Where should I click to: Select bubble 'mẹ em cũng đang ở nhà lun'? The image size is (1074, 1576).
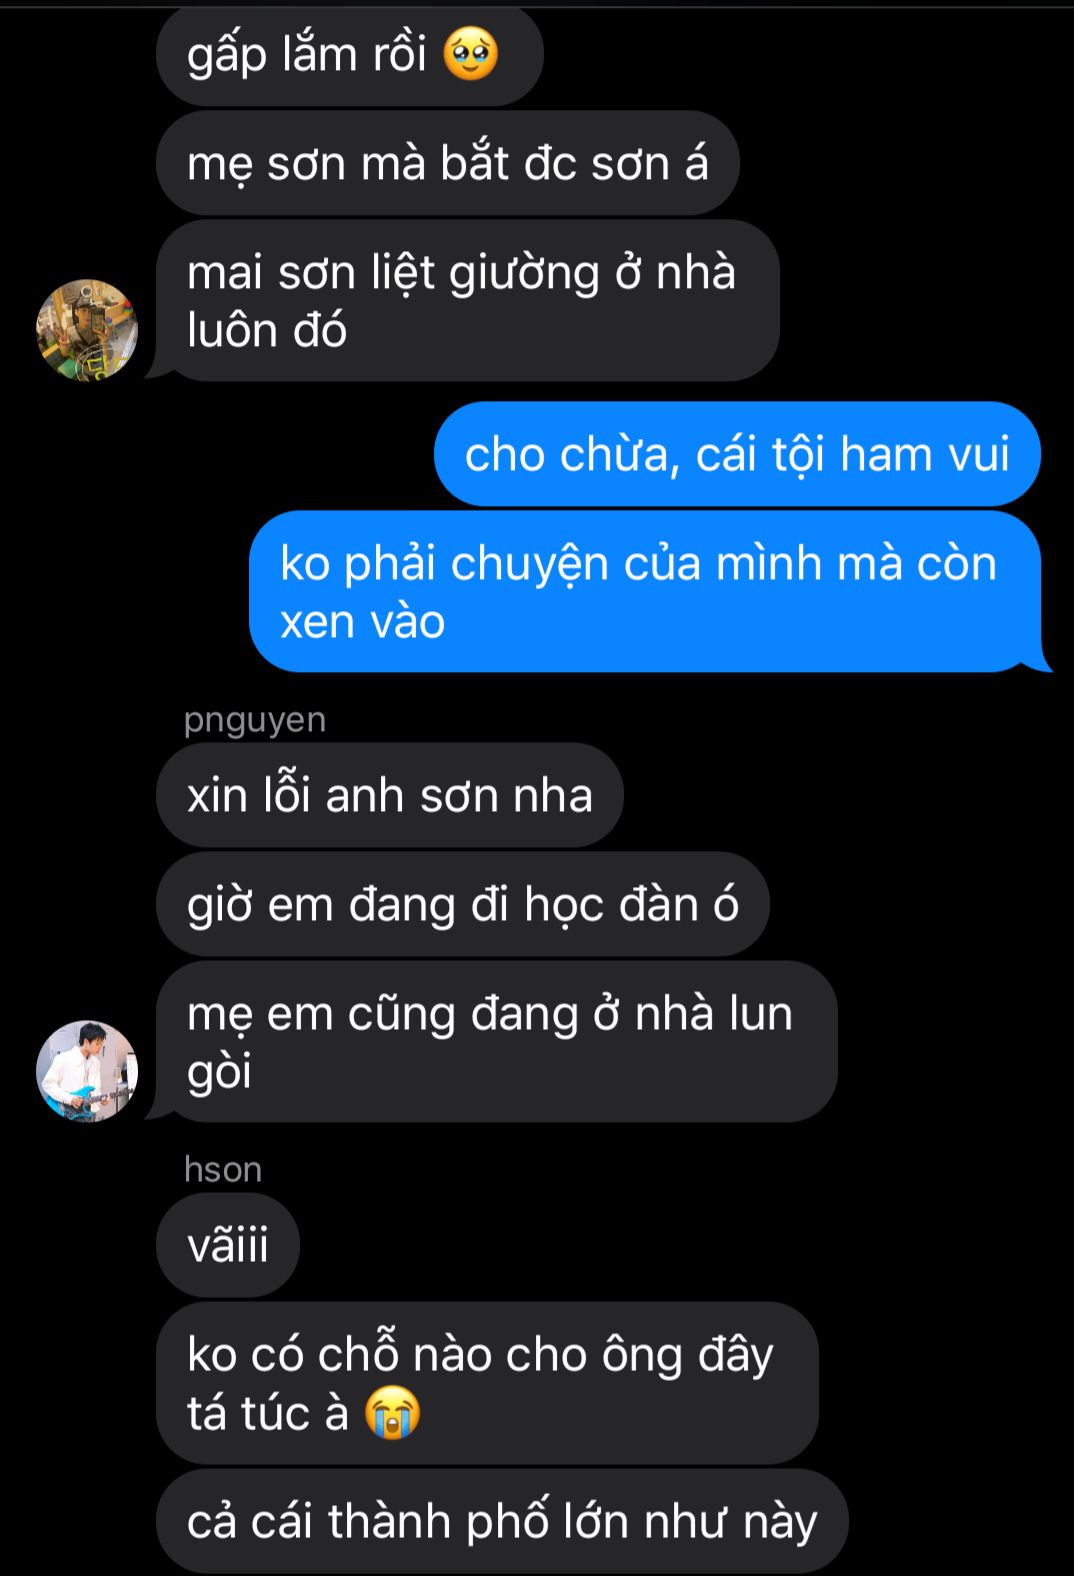497,1042
